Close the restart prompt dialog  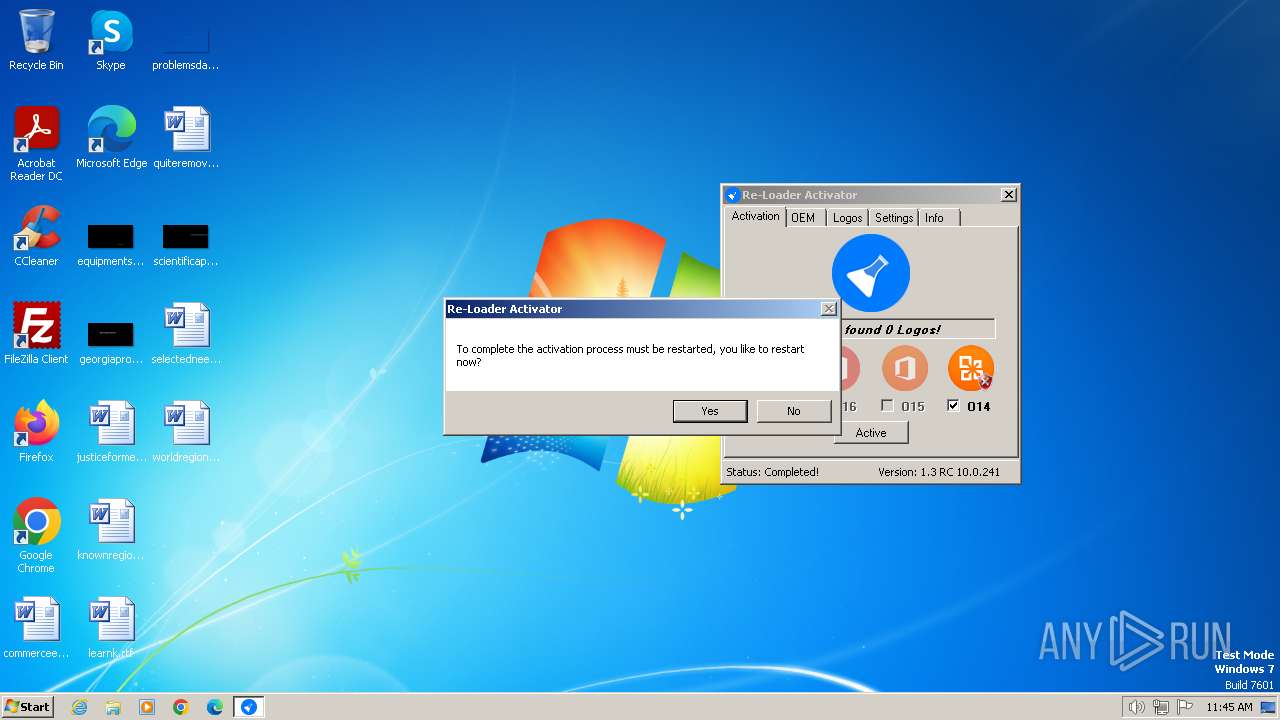[828, 309]
